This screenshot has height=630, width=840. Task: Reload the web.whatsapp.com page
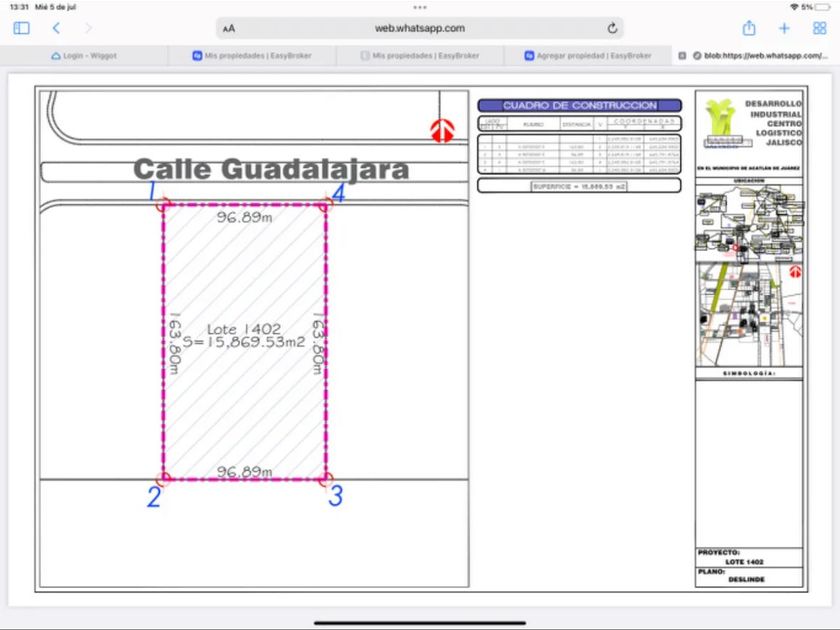coord(611,28)
